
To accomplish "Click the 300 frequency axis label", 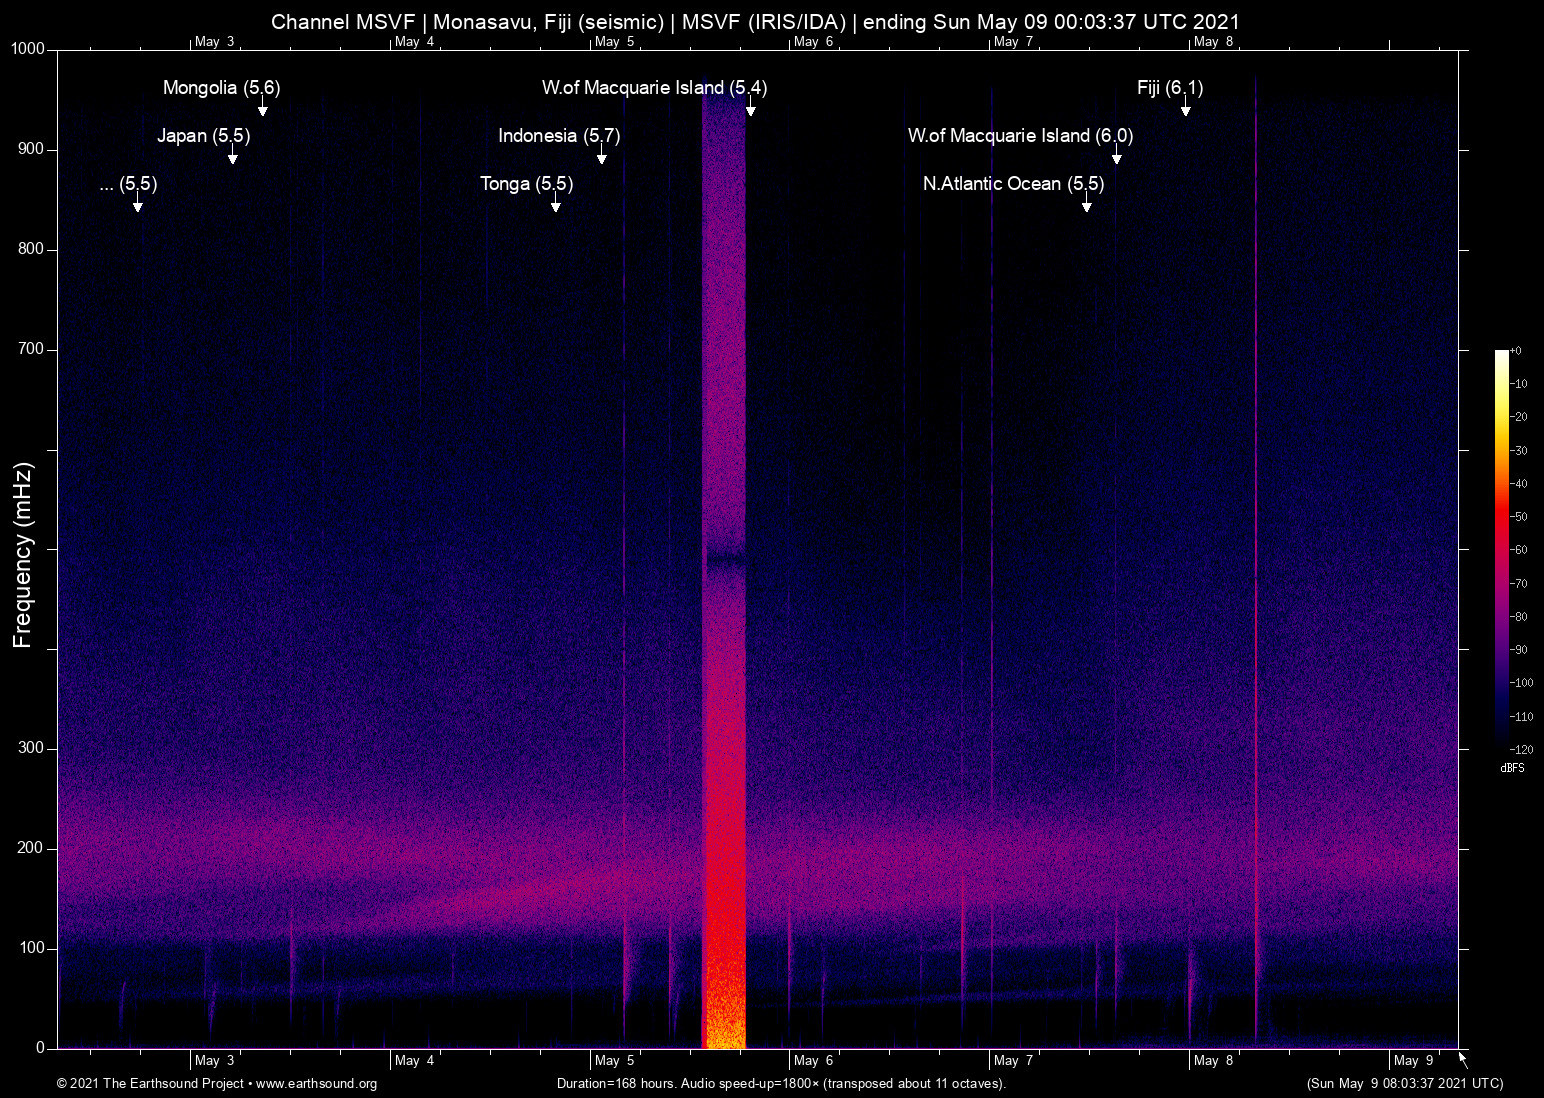I will pyautogui.click(x=31, y=748).
